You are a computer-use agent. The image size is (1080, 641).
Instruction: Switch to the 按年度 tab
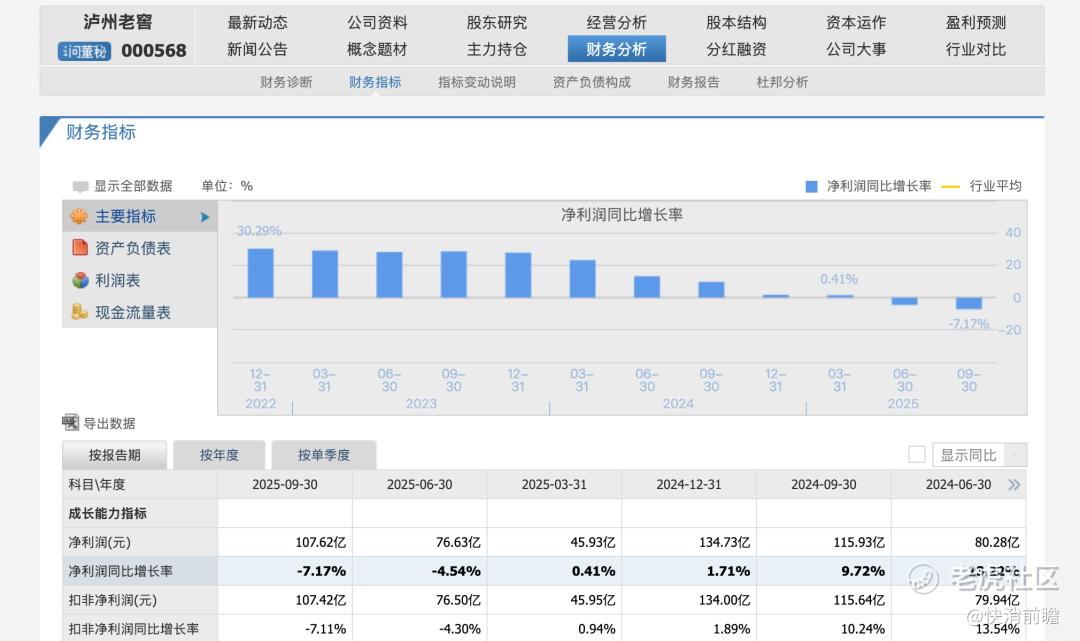[219, 455]
